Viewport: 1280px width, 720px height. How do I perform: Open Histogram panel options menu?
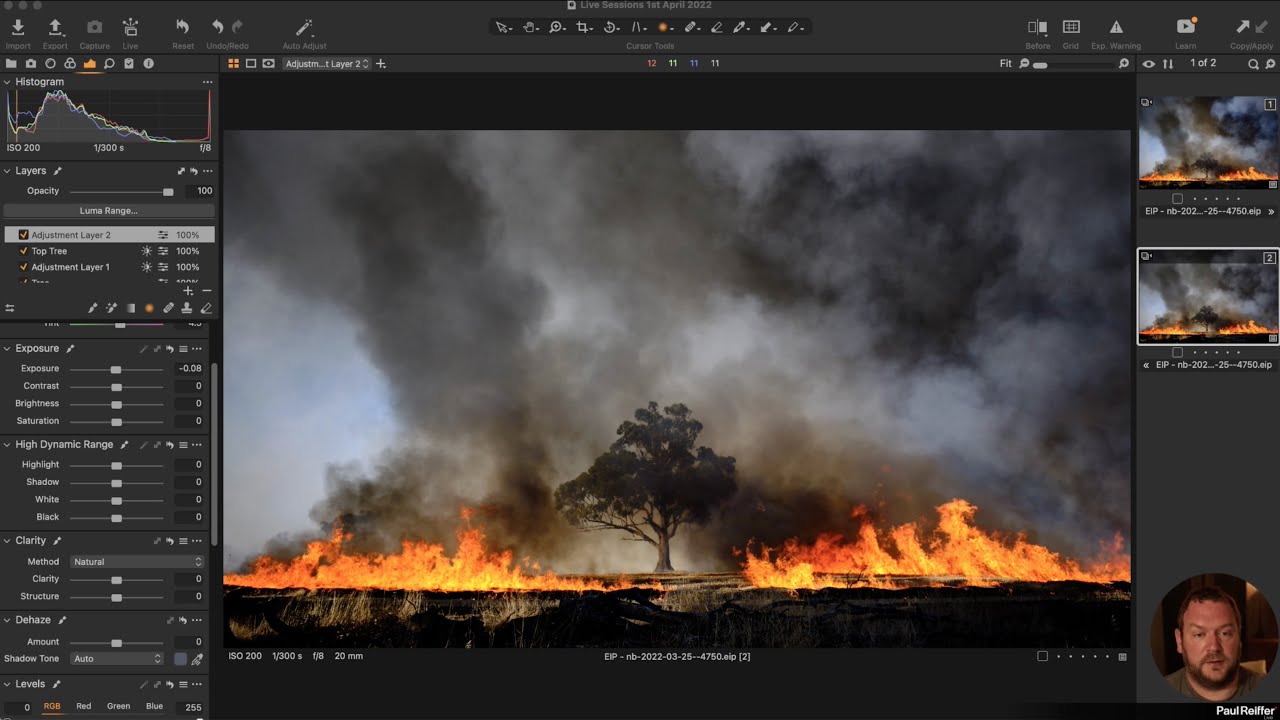tap(207, 82)
